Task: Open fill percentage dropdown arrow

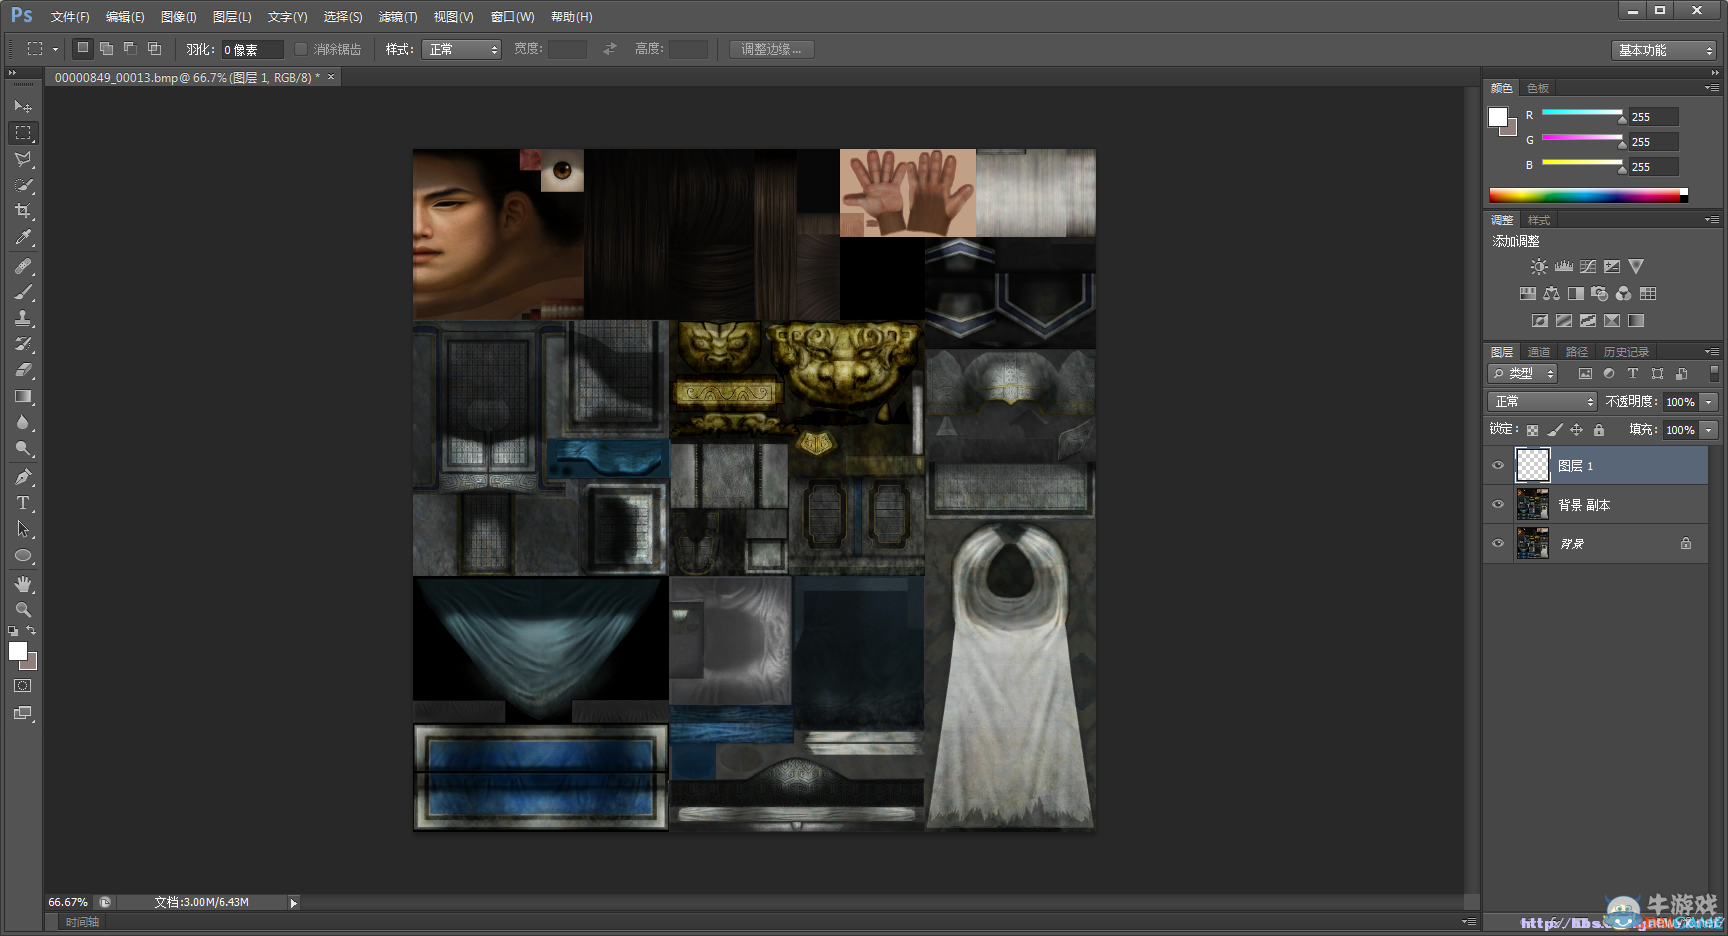Action: [1709, 430]
